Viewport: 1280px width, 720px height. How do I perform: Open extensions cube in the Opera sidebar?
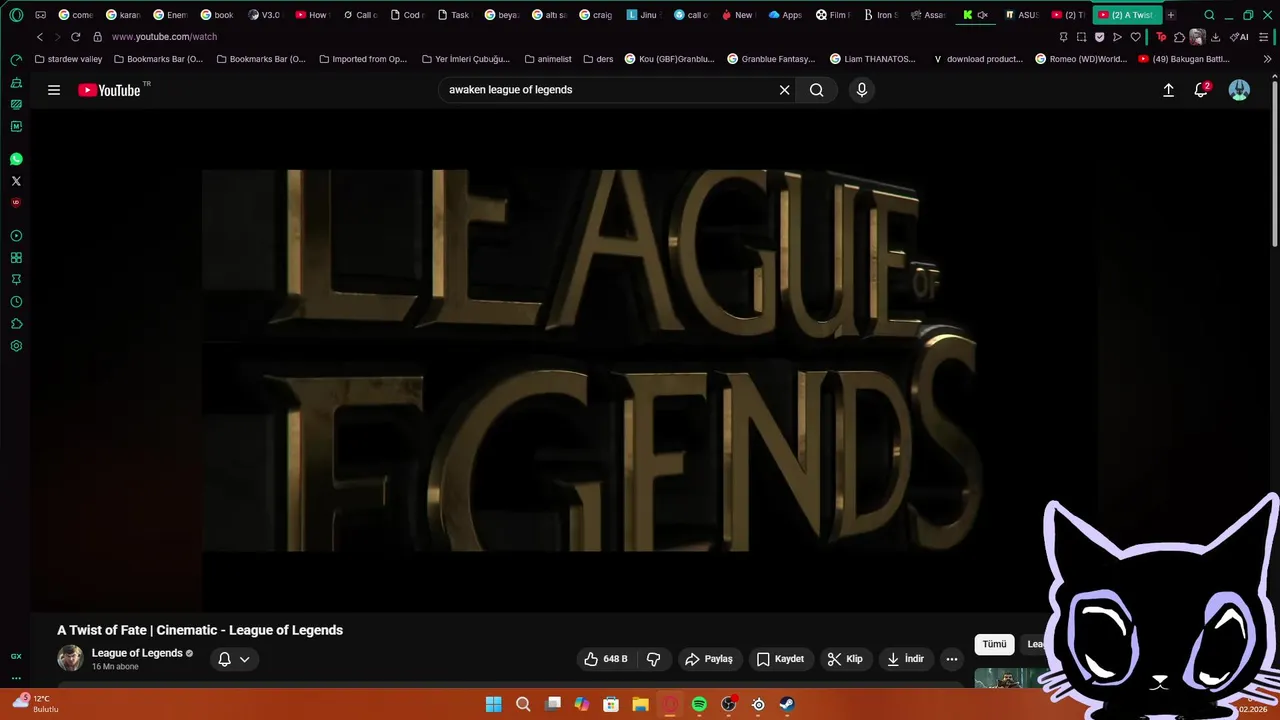pos(16,324)
